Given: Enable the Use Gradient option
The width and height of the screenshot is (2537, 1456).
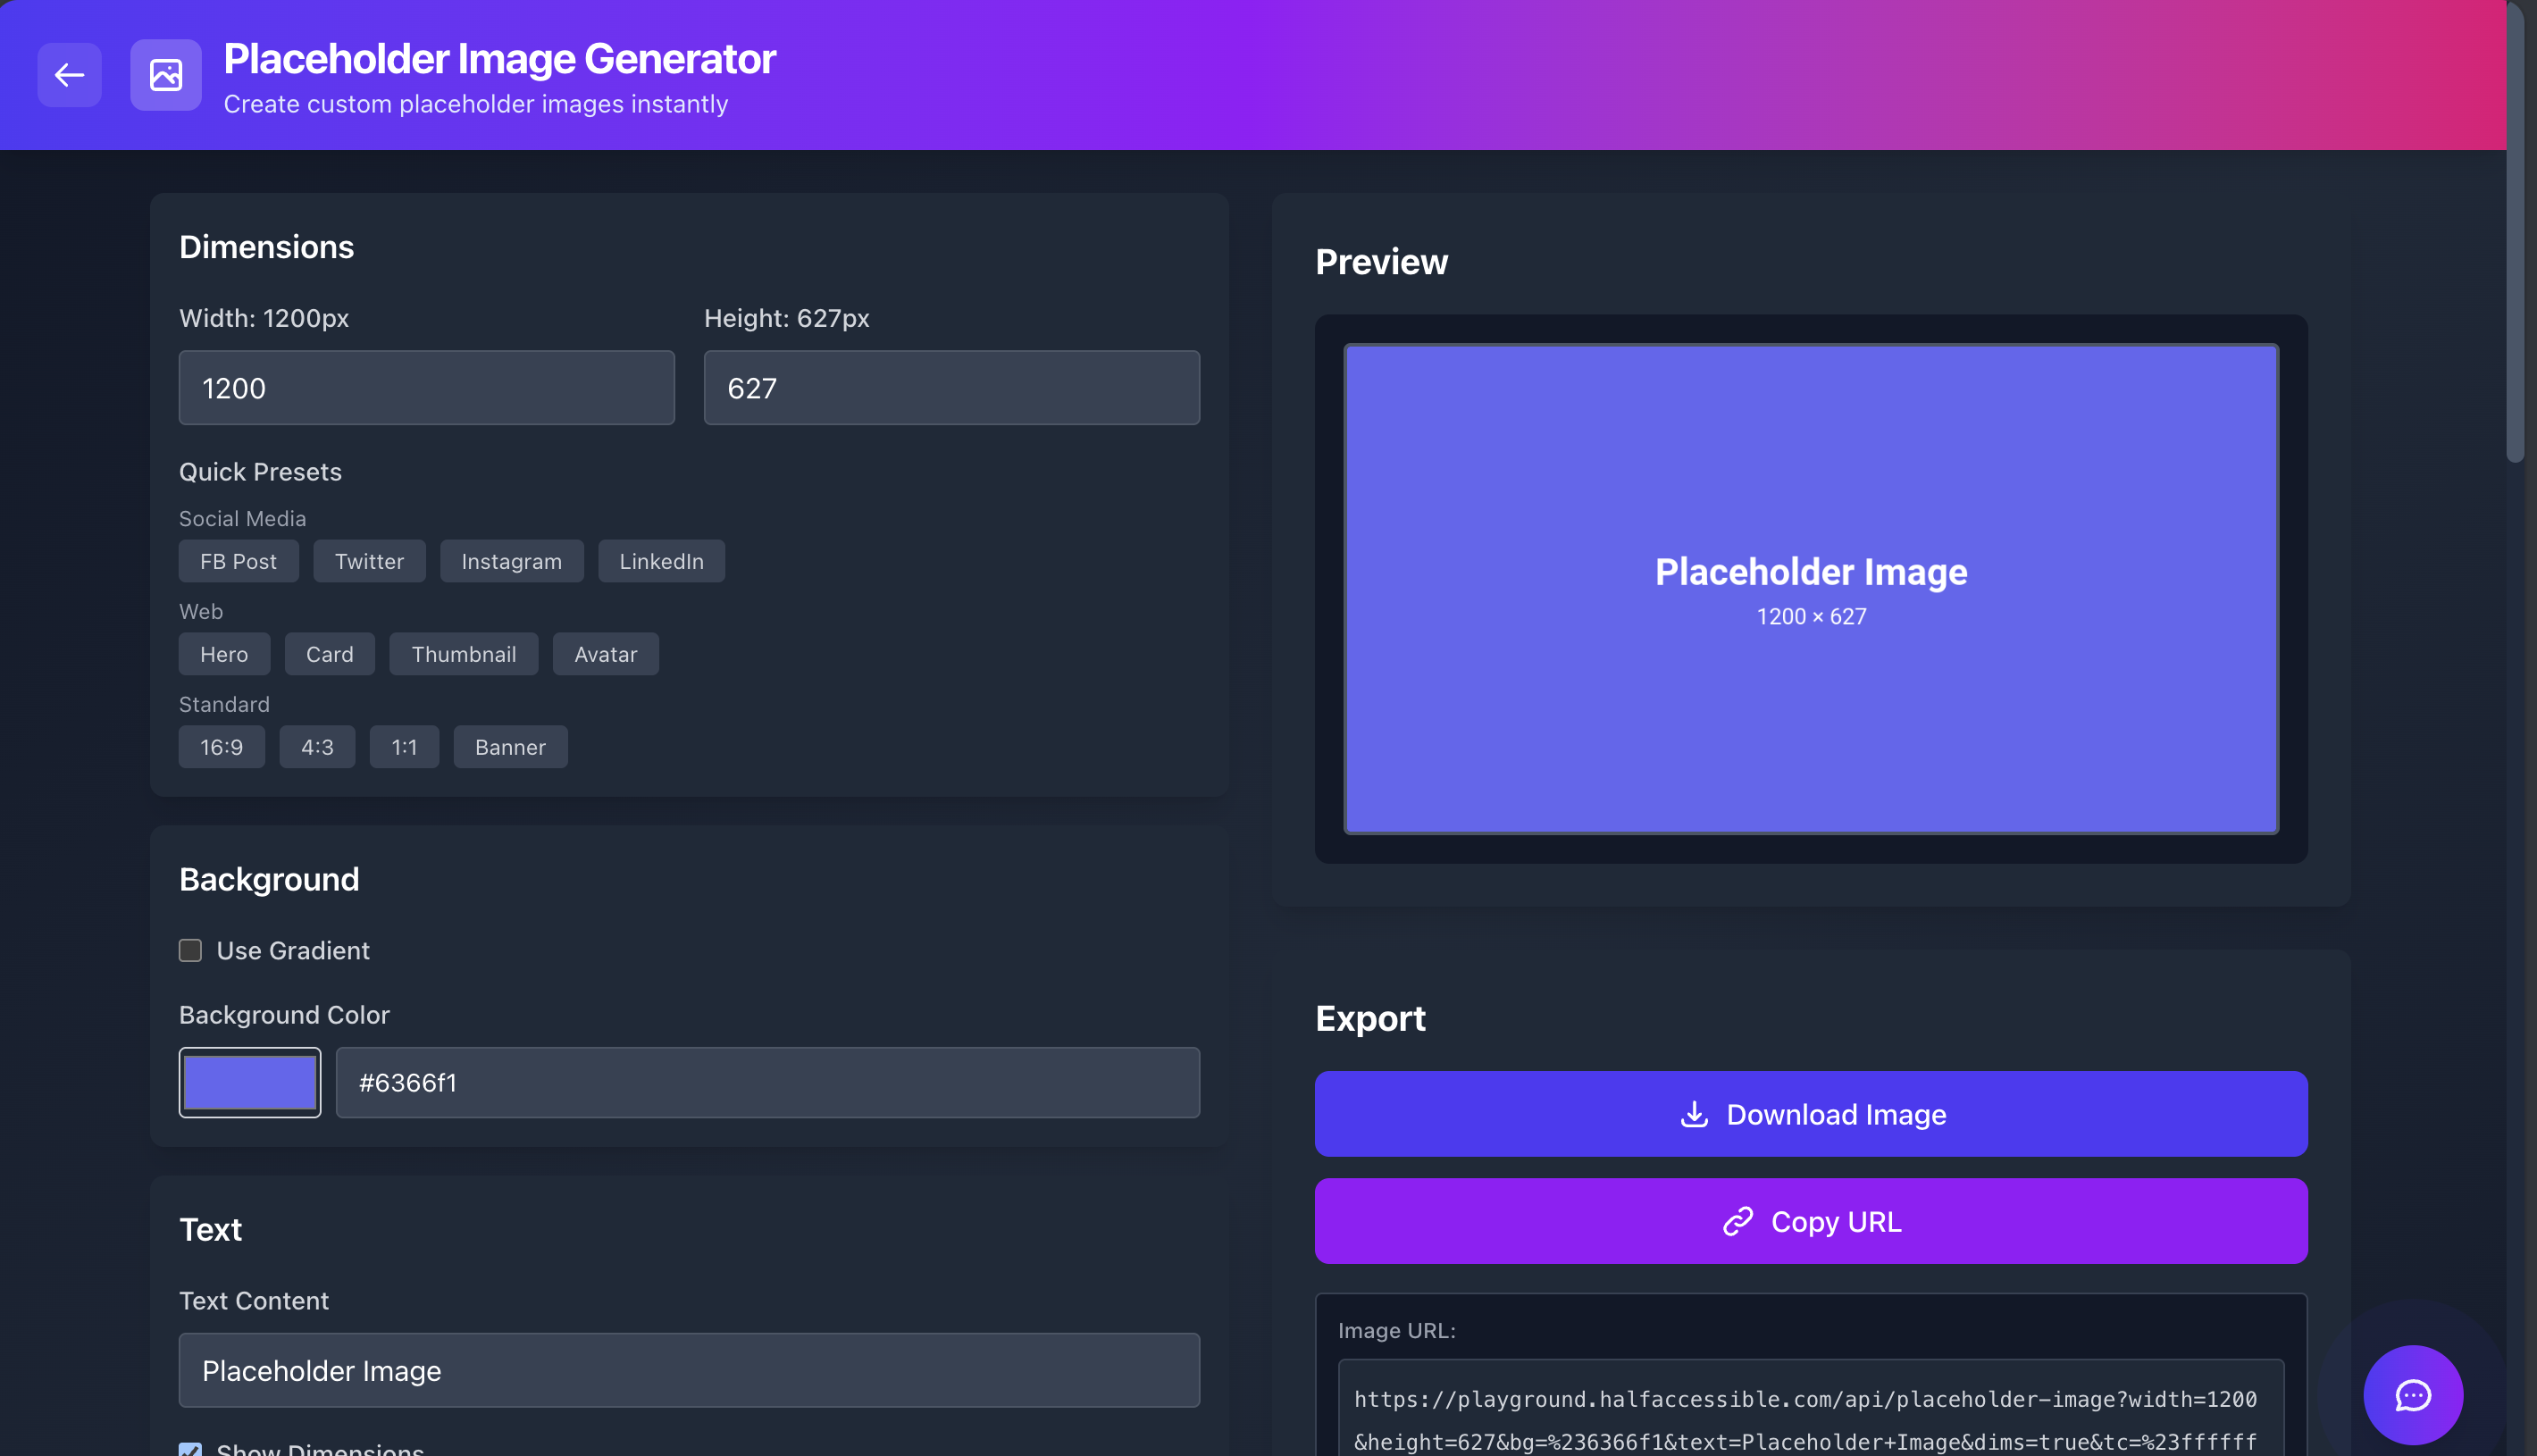Looking at the screenshot, I should (x=190, y=950).
